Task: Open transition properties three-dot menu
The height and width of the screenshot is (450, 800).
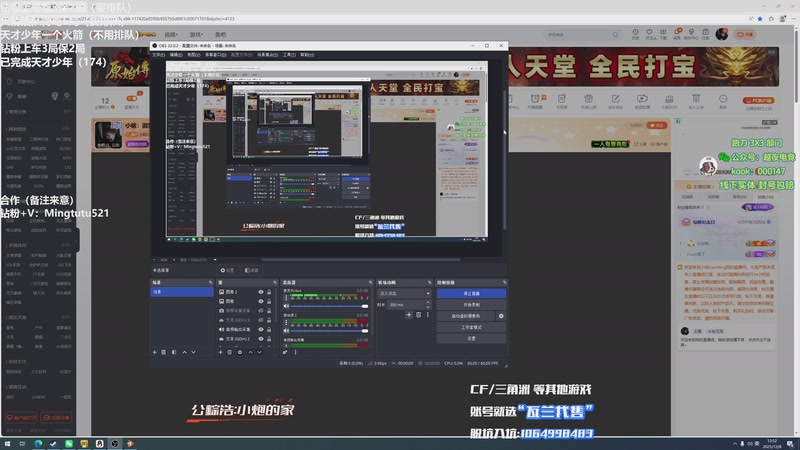Action: (428, 315)
